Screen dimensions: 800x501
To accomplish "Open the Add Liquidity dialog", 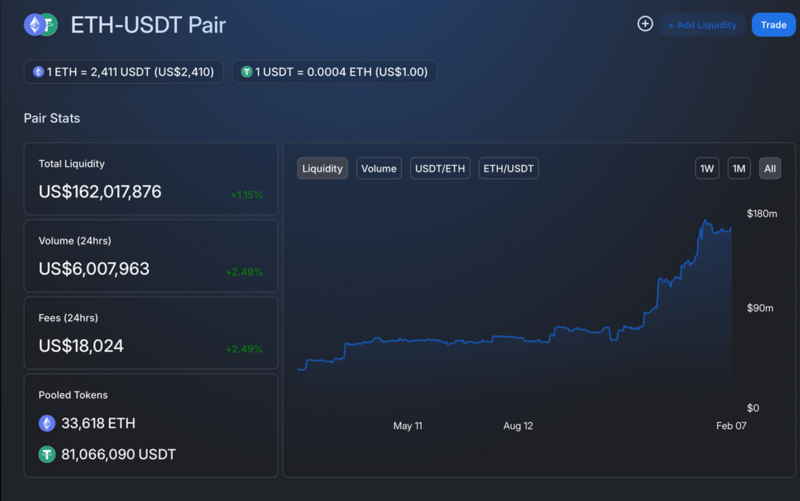I will [x=702, y=24].
